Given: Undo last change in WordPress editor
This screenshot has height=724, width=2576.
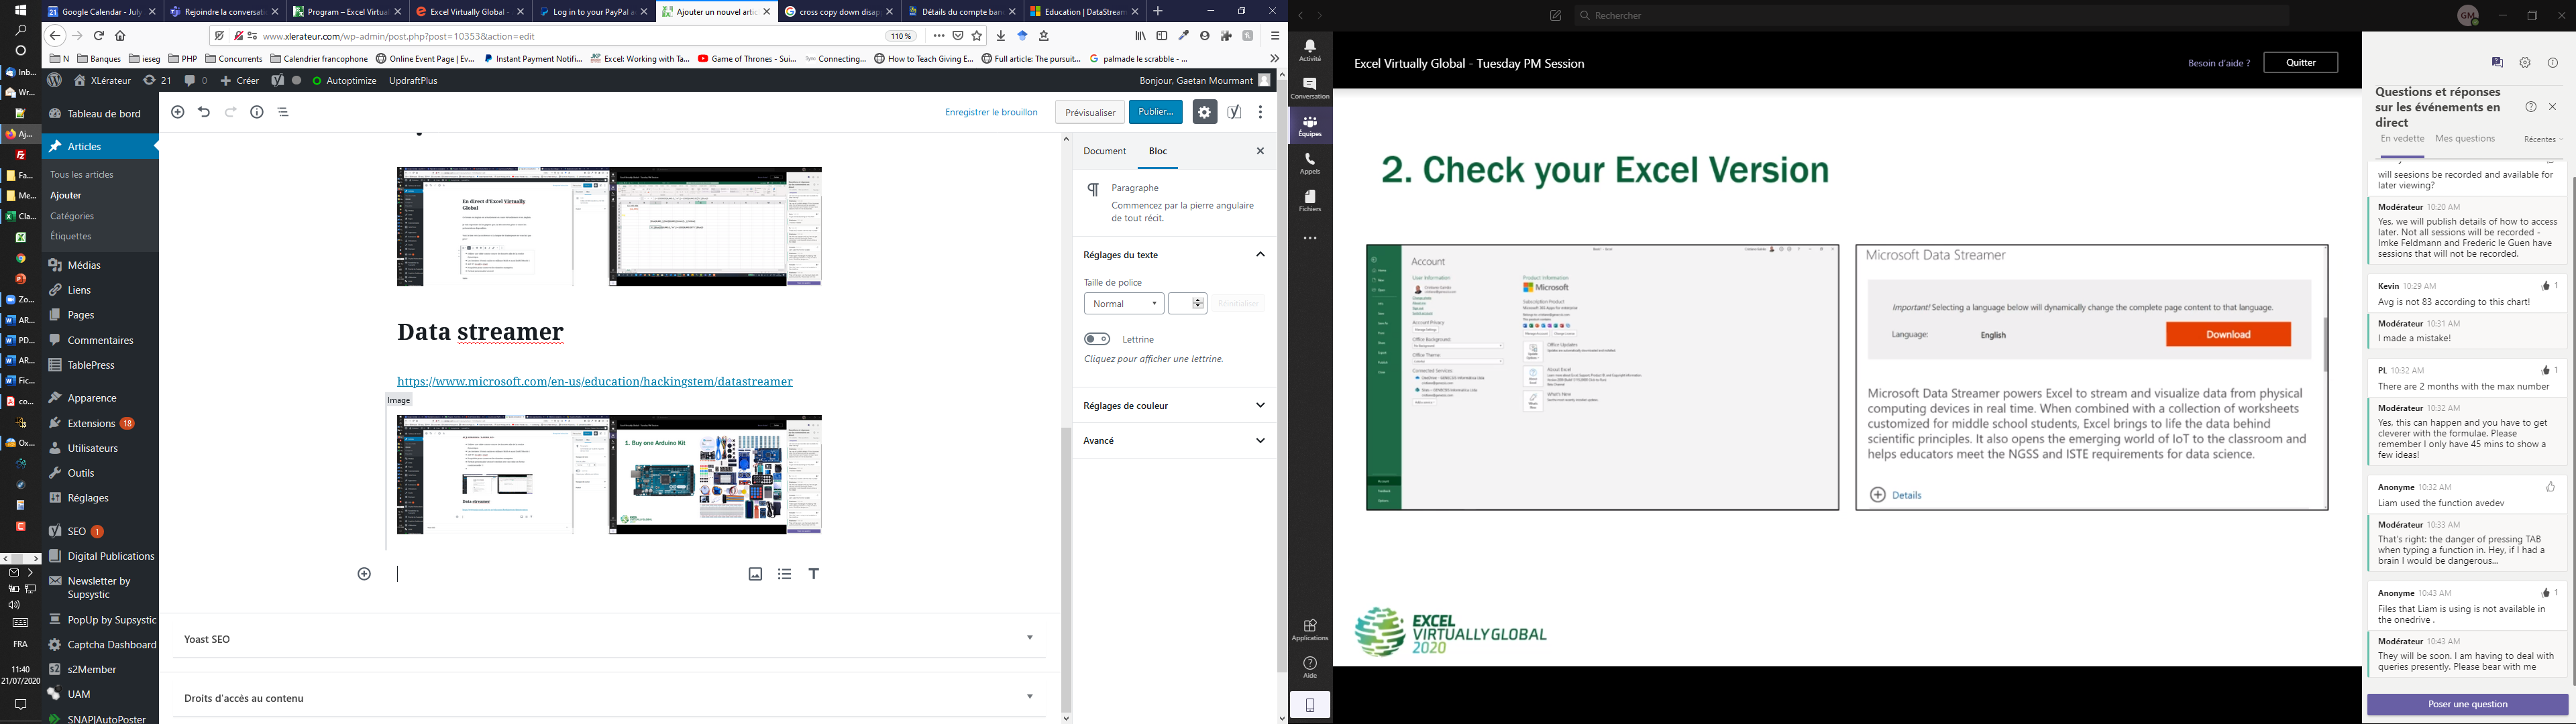Looking at the screenshot, I should click(204, 112).
